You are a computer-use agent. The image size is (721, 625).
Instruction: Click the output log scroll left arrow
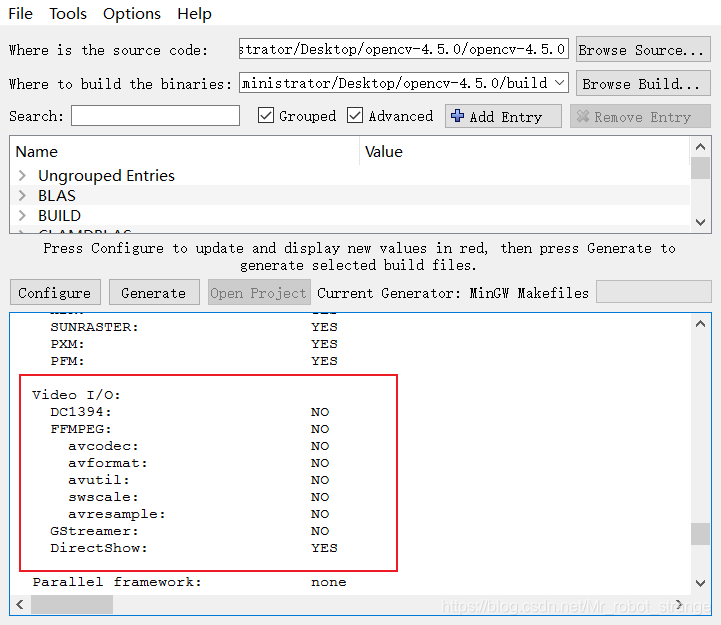pos(20,604)
